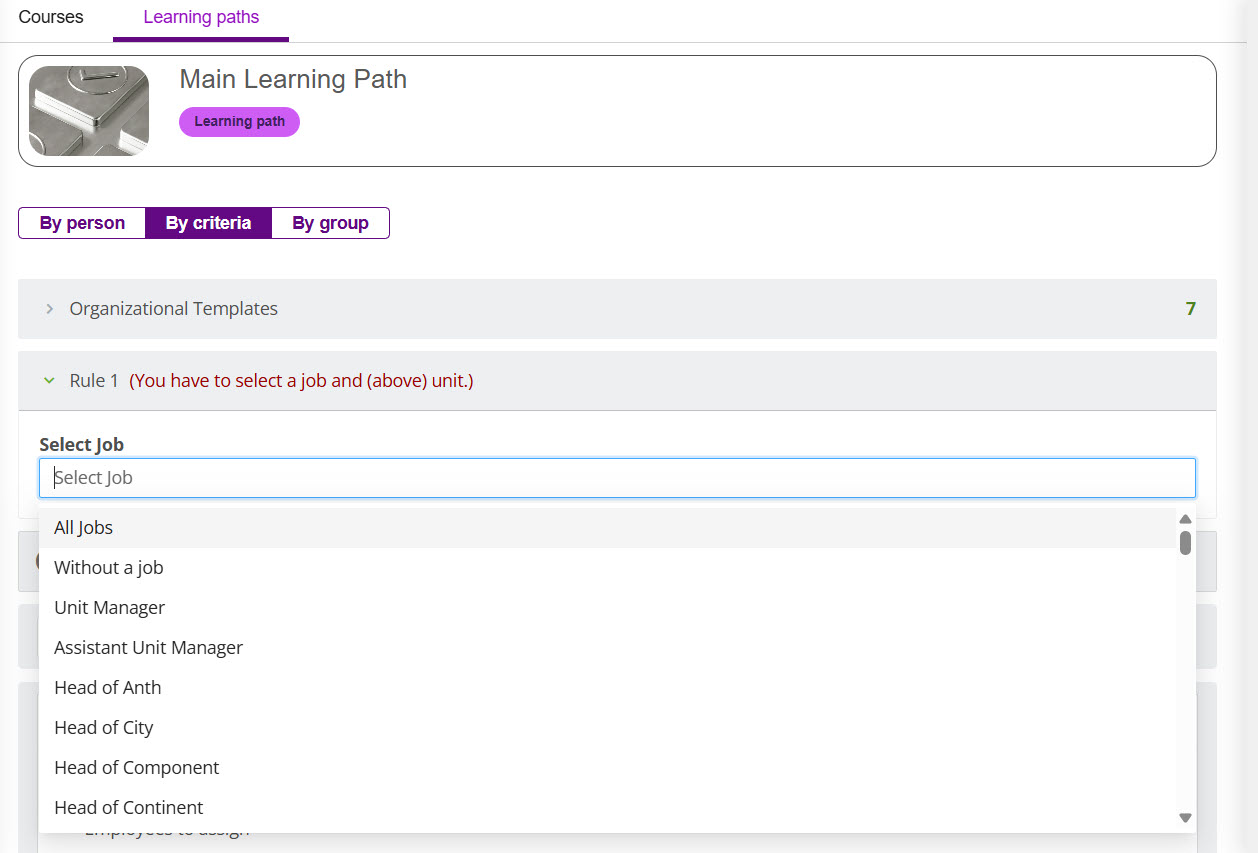
Task: Click the dropdown scrollbar down arrow
Action: point(1185,818)
